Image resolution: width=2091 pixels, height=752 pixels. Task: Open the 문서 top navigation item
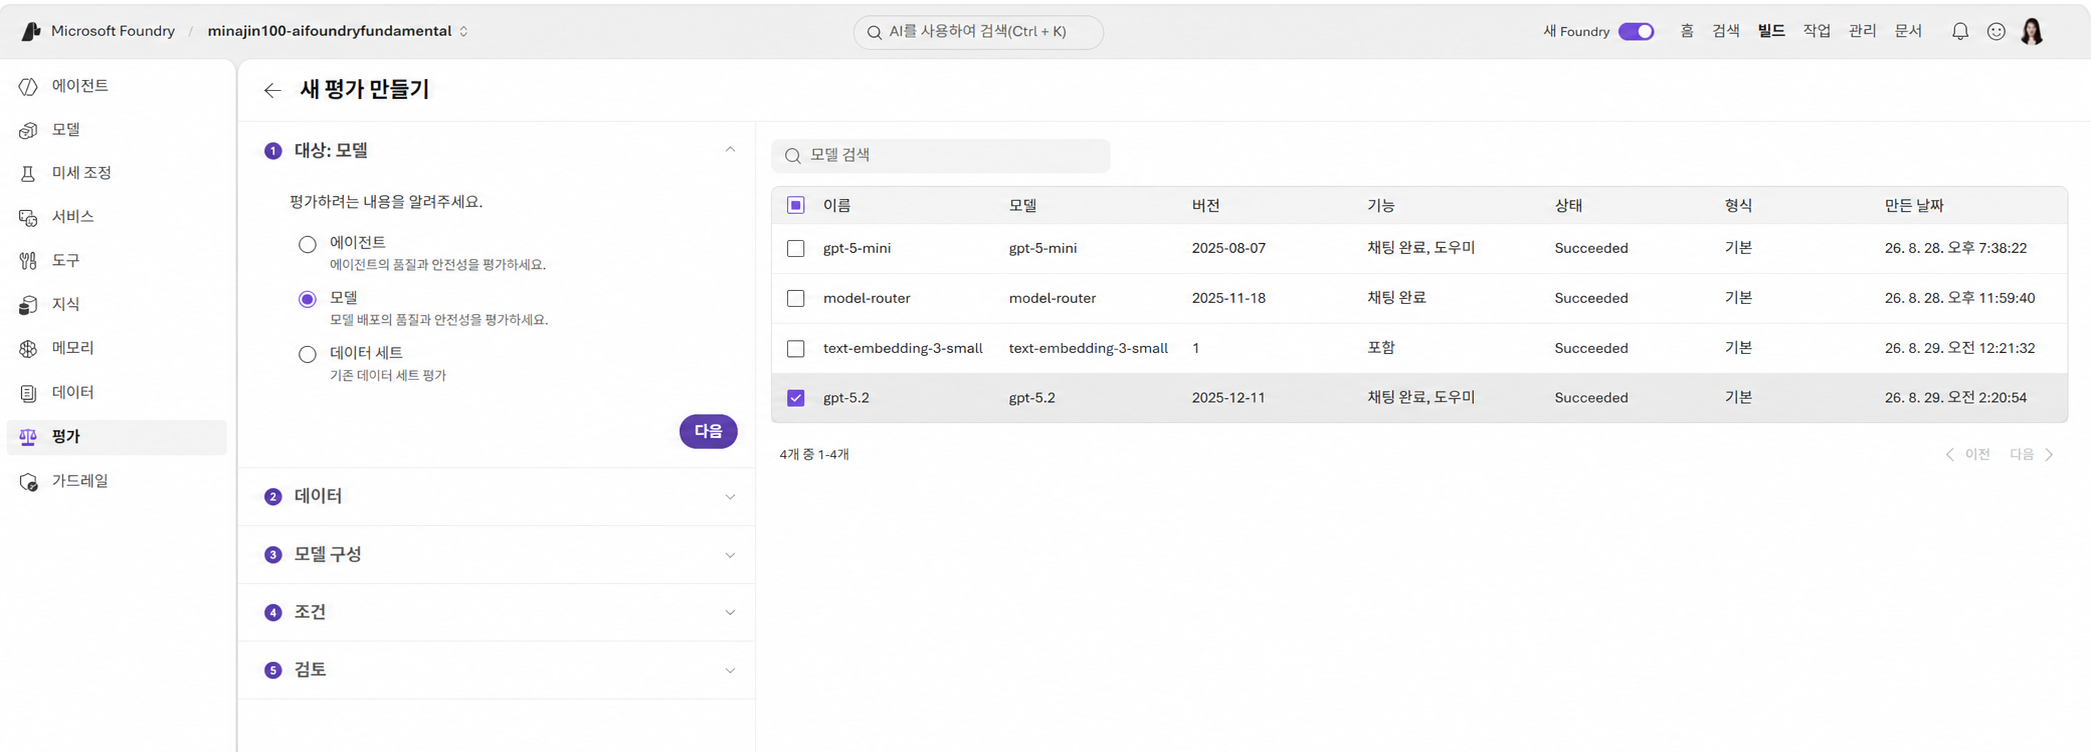click(1908, 31)
